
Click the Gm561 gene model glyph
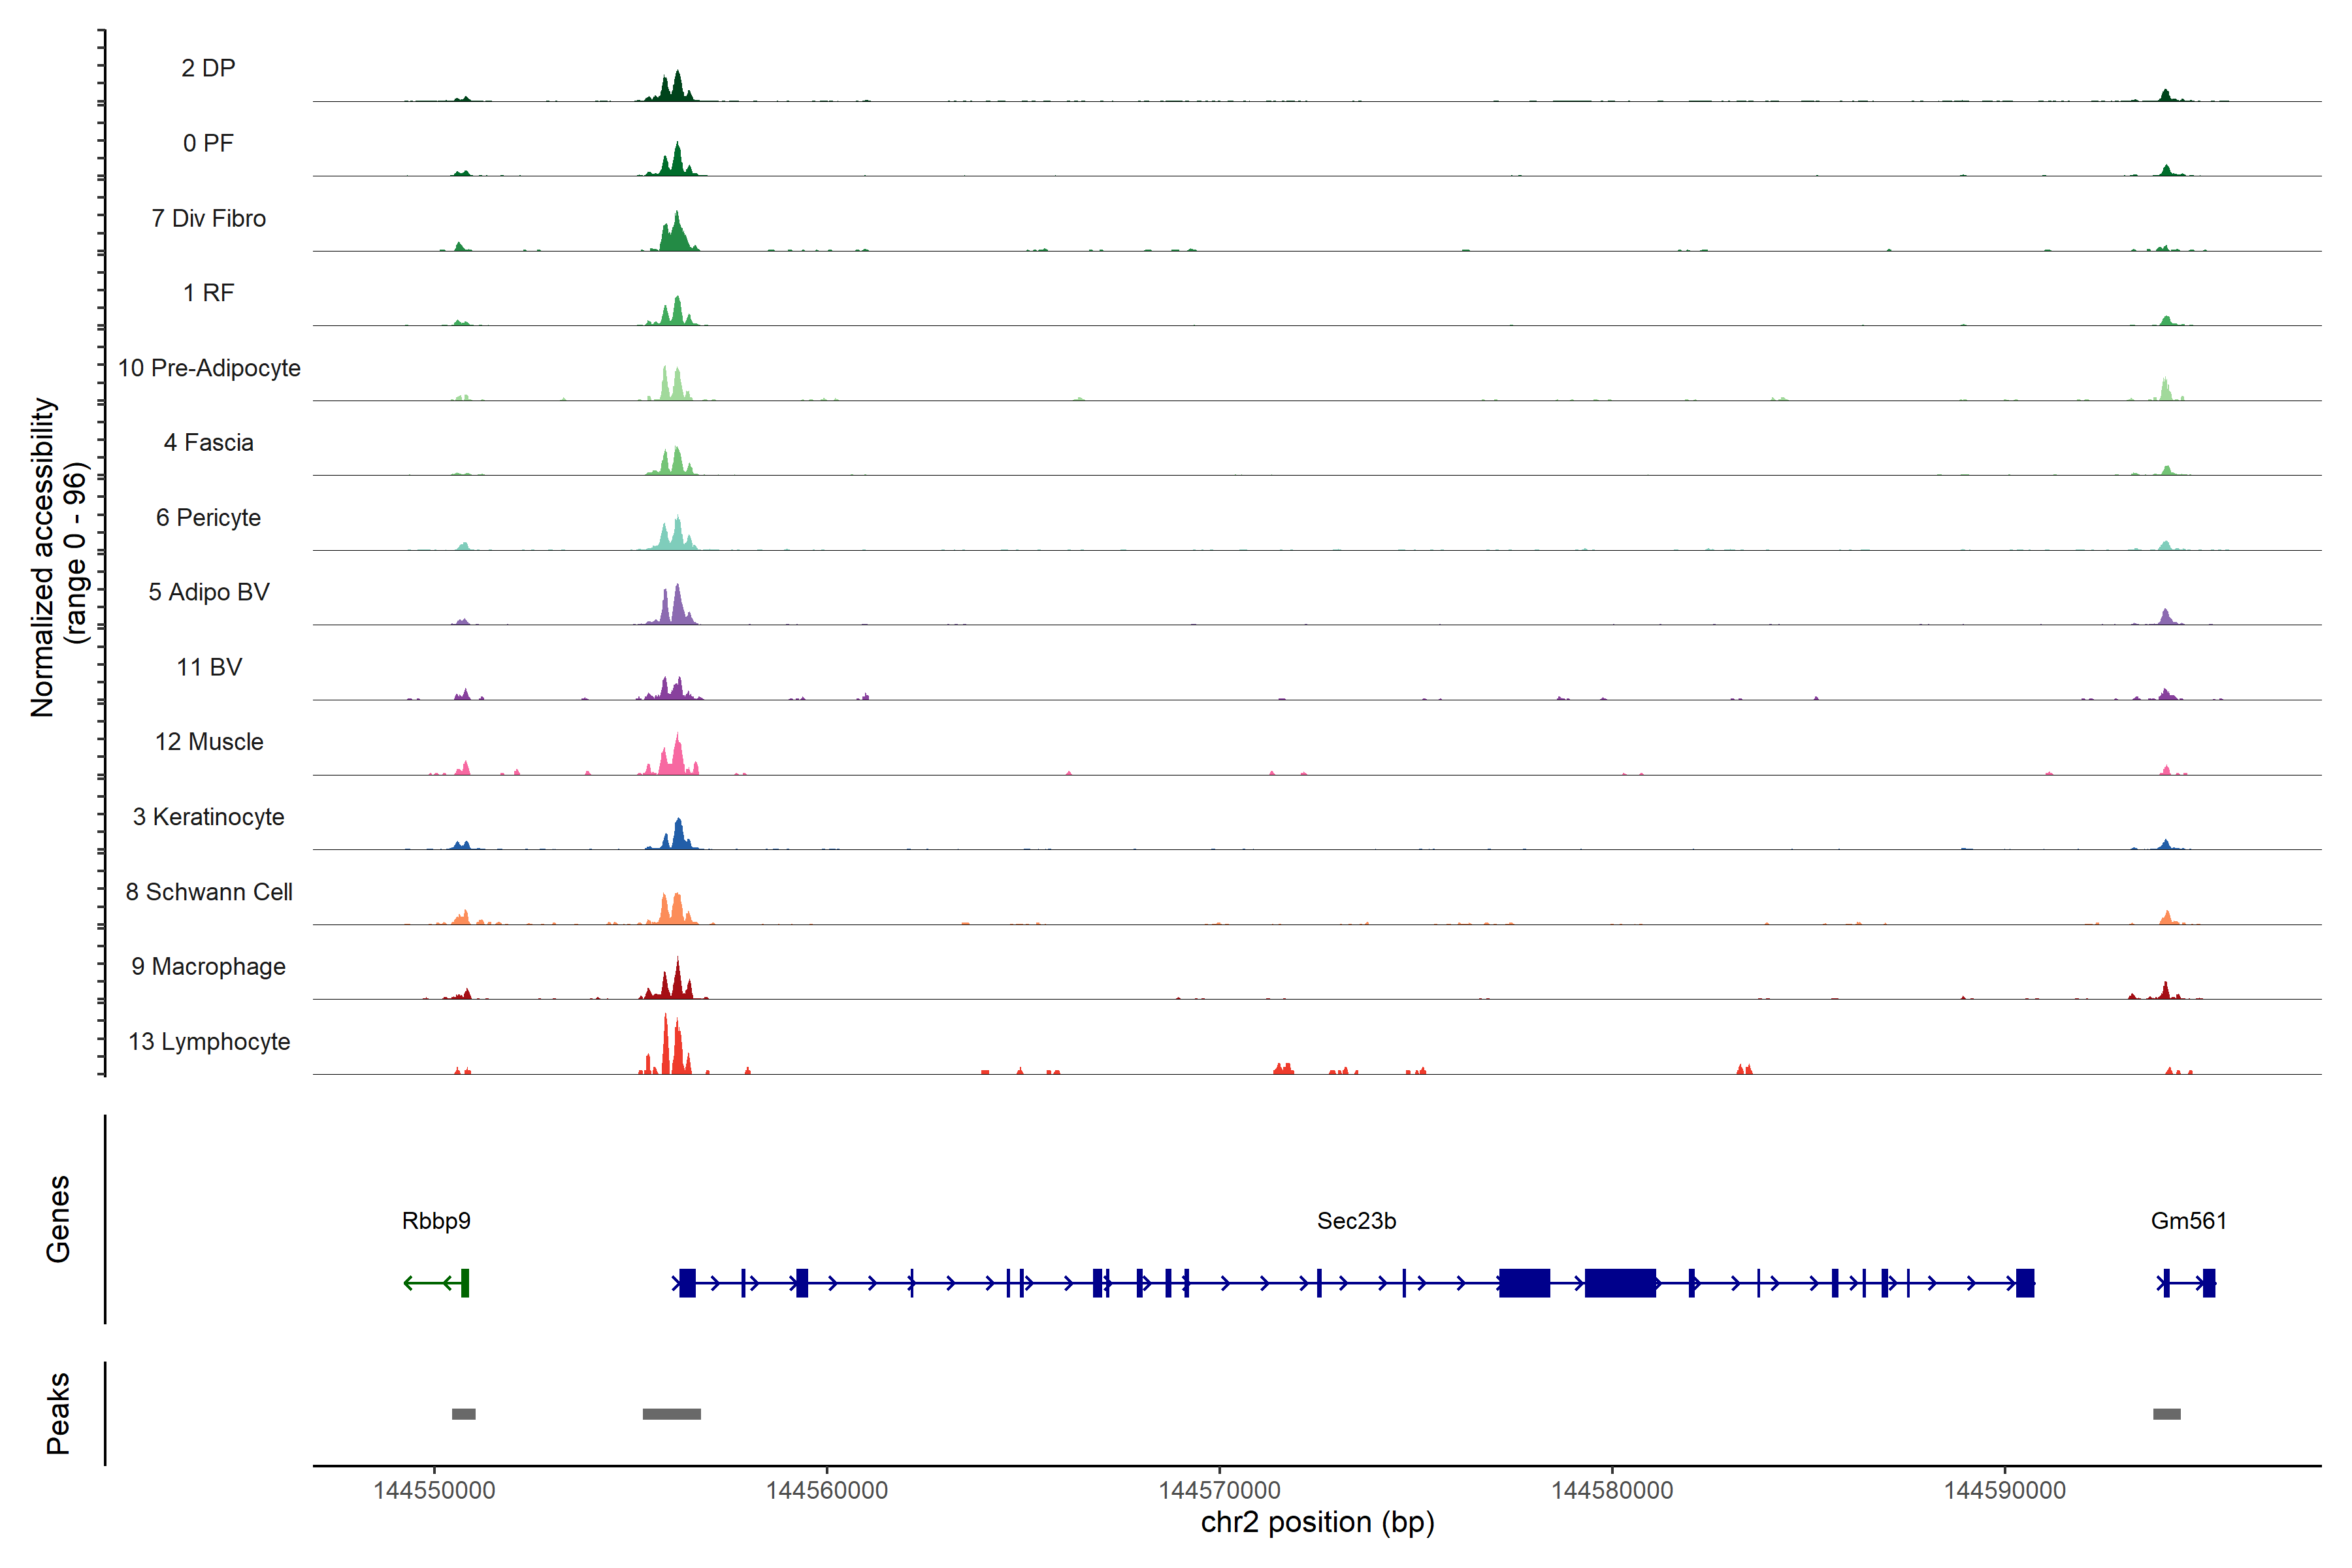2187,1282
